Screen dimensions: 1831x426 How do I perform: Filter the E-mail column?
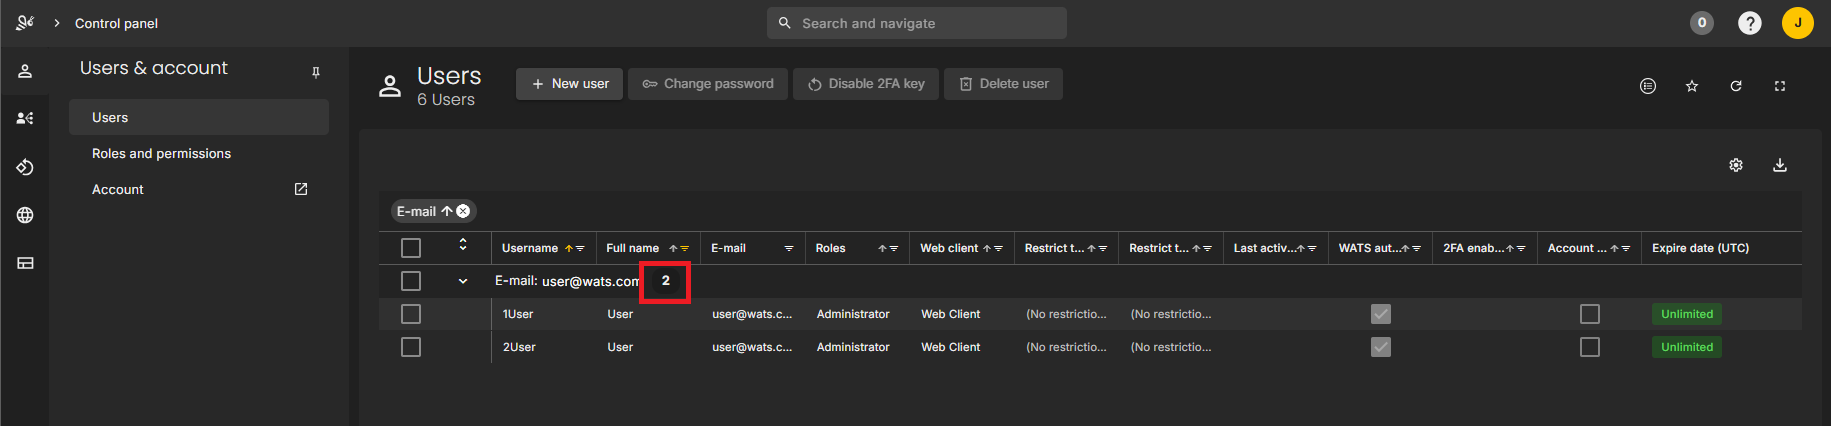[x=789, y=248]
